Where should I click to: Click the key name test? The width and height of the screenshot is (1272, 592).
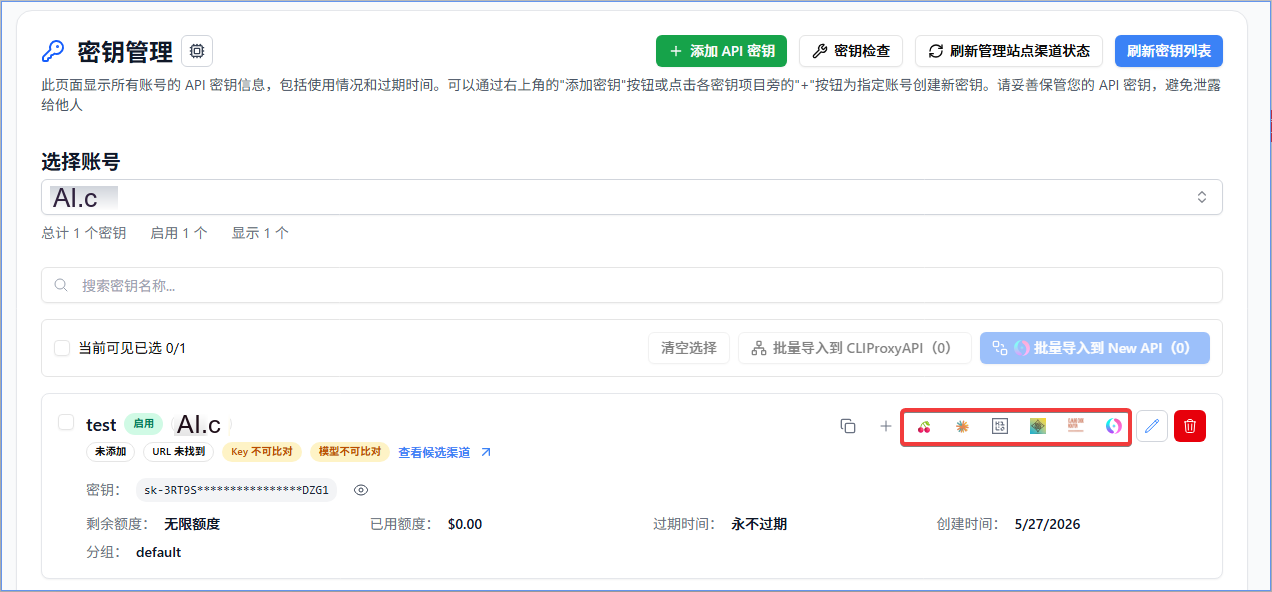[101, 425]
